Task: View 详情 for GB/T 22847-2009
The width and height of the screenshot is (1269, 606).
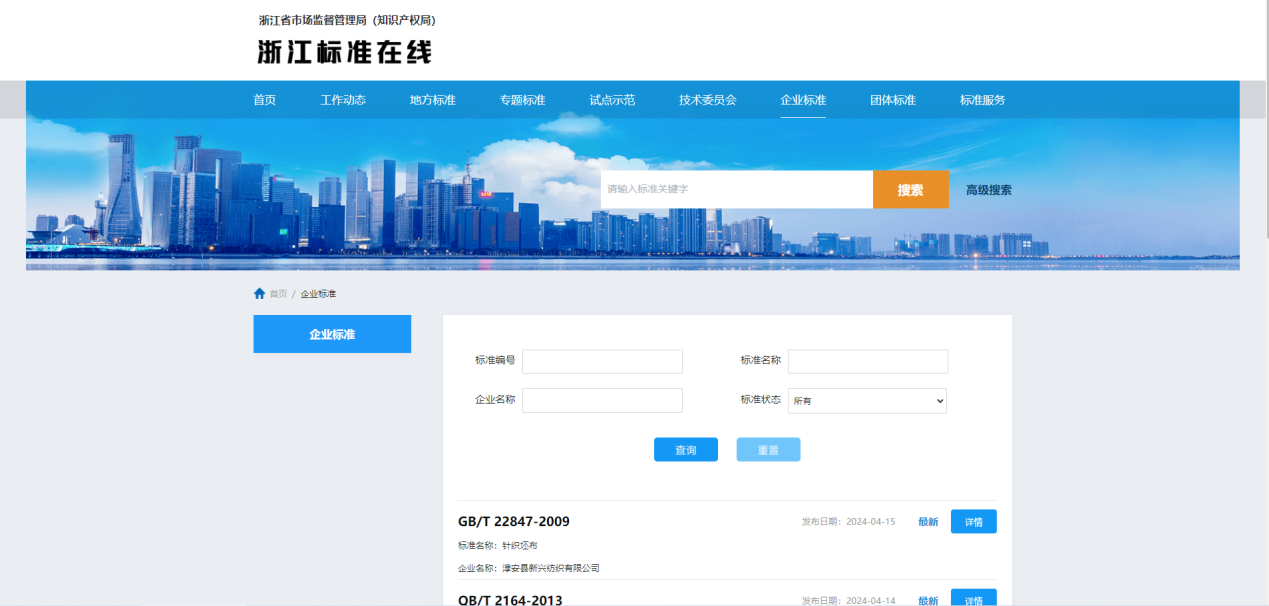Action: pos(973,522)
